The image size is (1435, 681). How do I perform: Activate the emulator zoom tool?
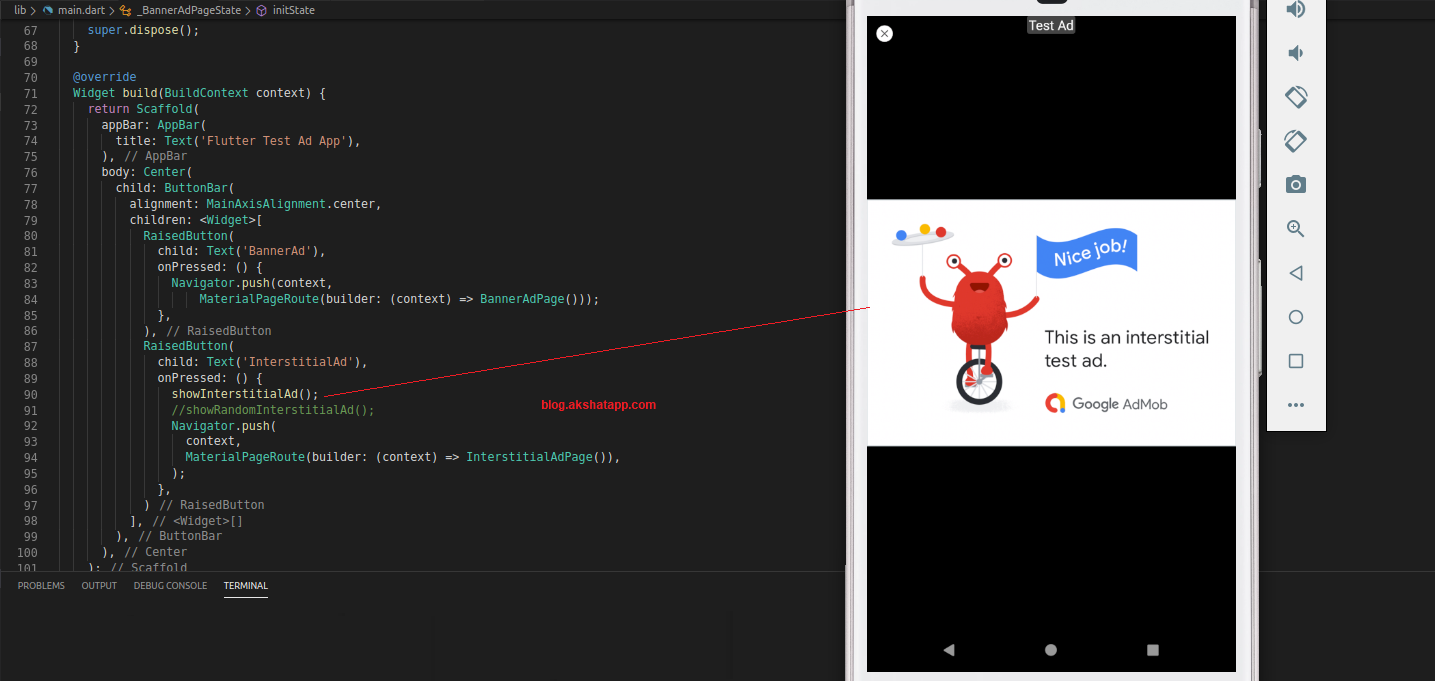(x=1296, y=229)
